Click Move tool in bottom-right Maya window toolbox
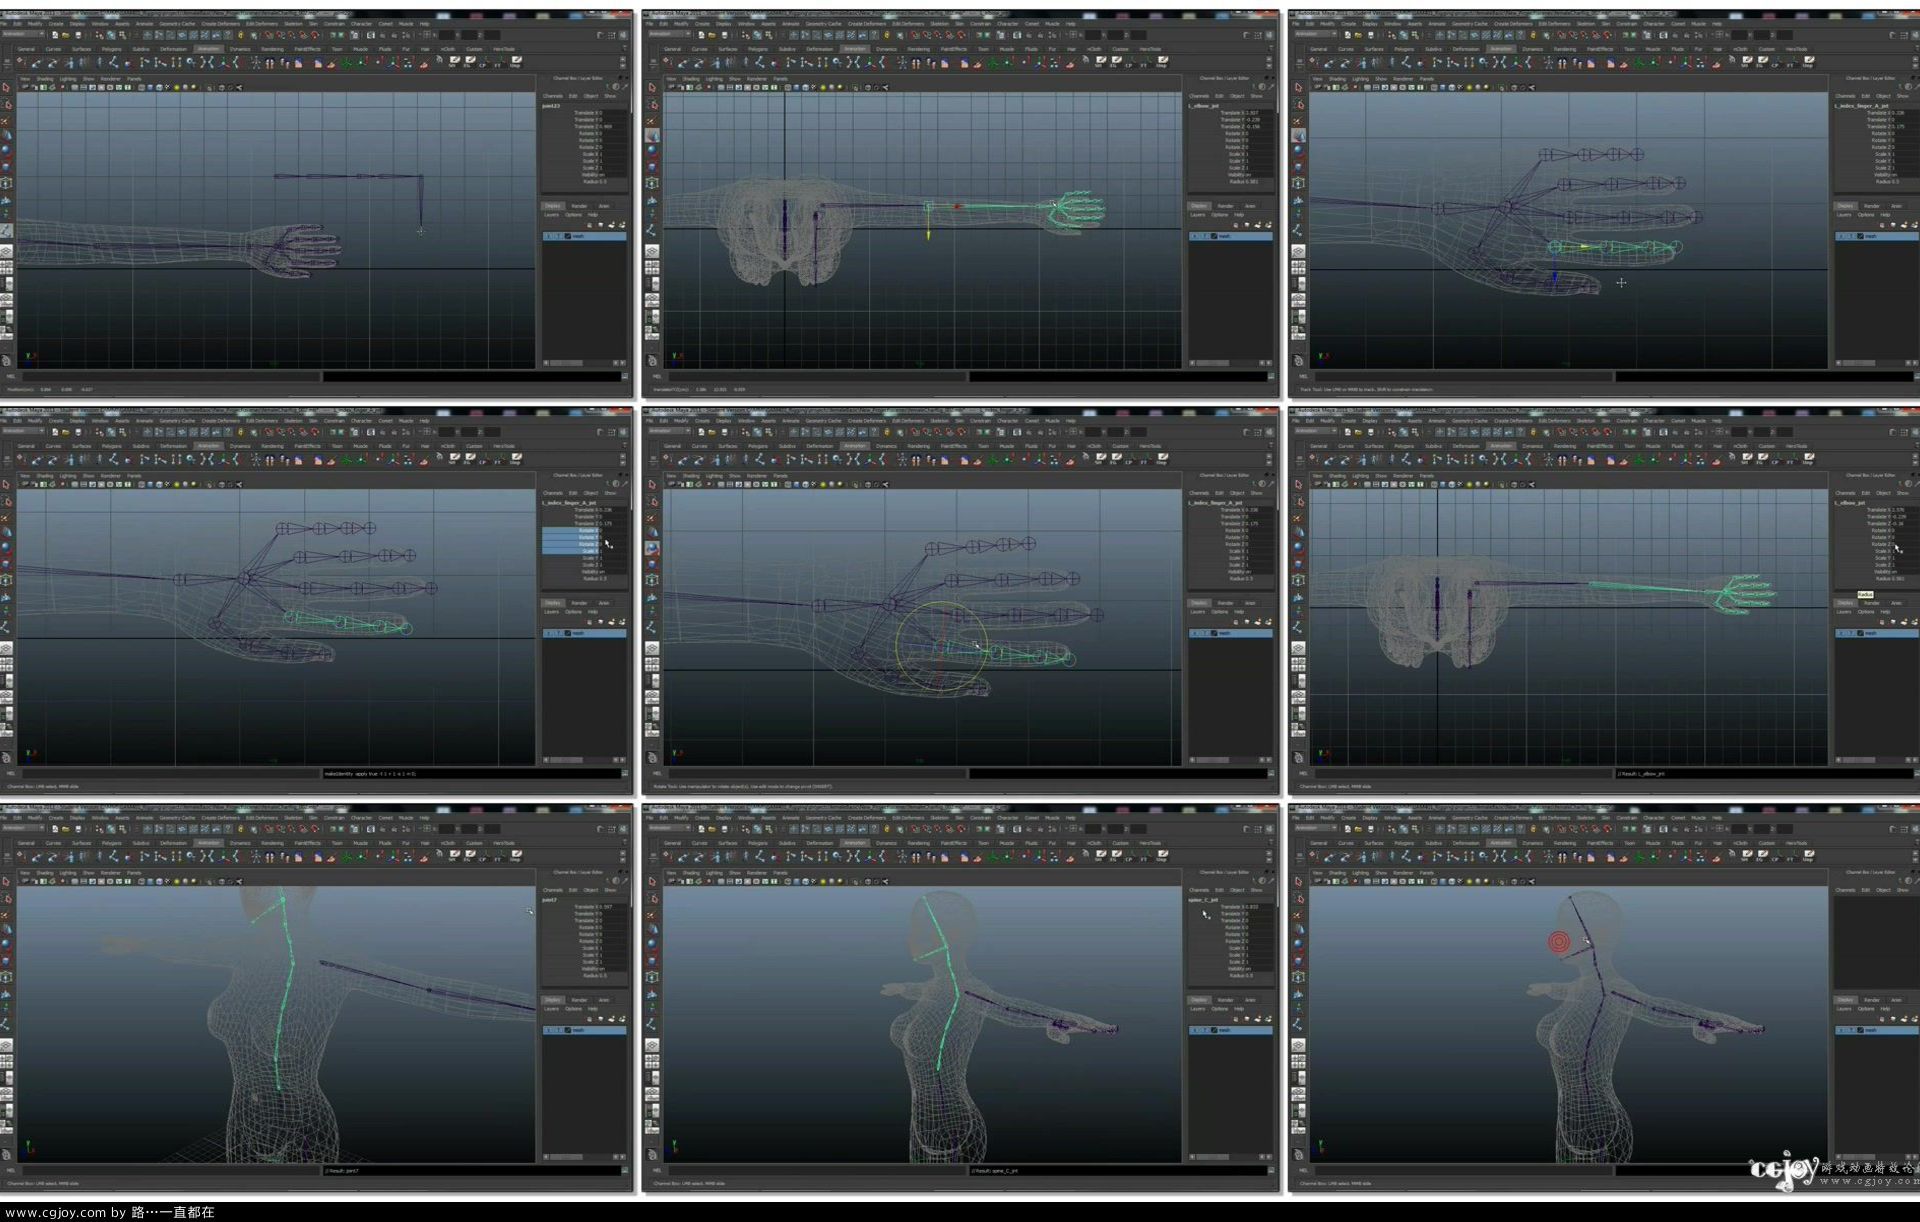This screenshot has width=1920, height=1222. 1298,929
